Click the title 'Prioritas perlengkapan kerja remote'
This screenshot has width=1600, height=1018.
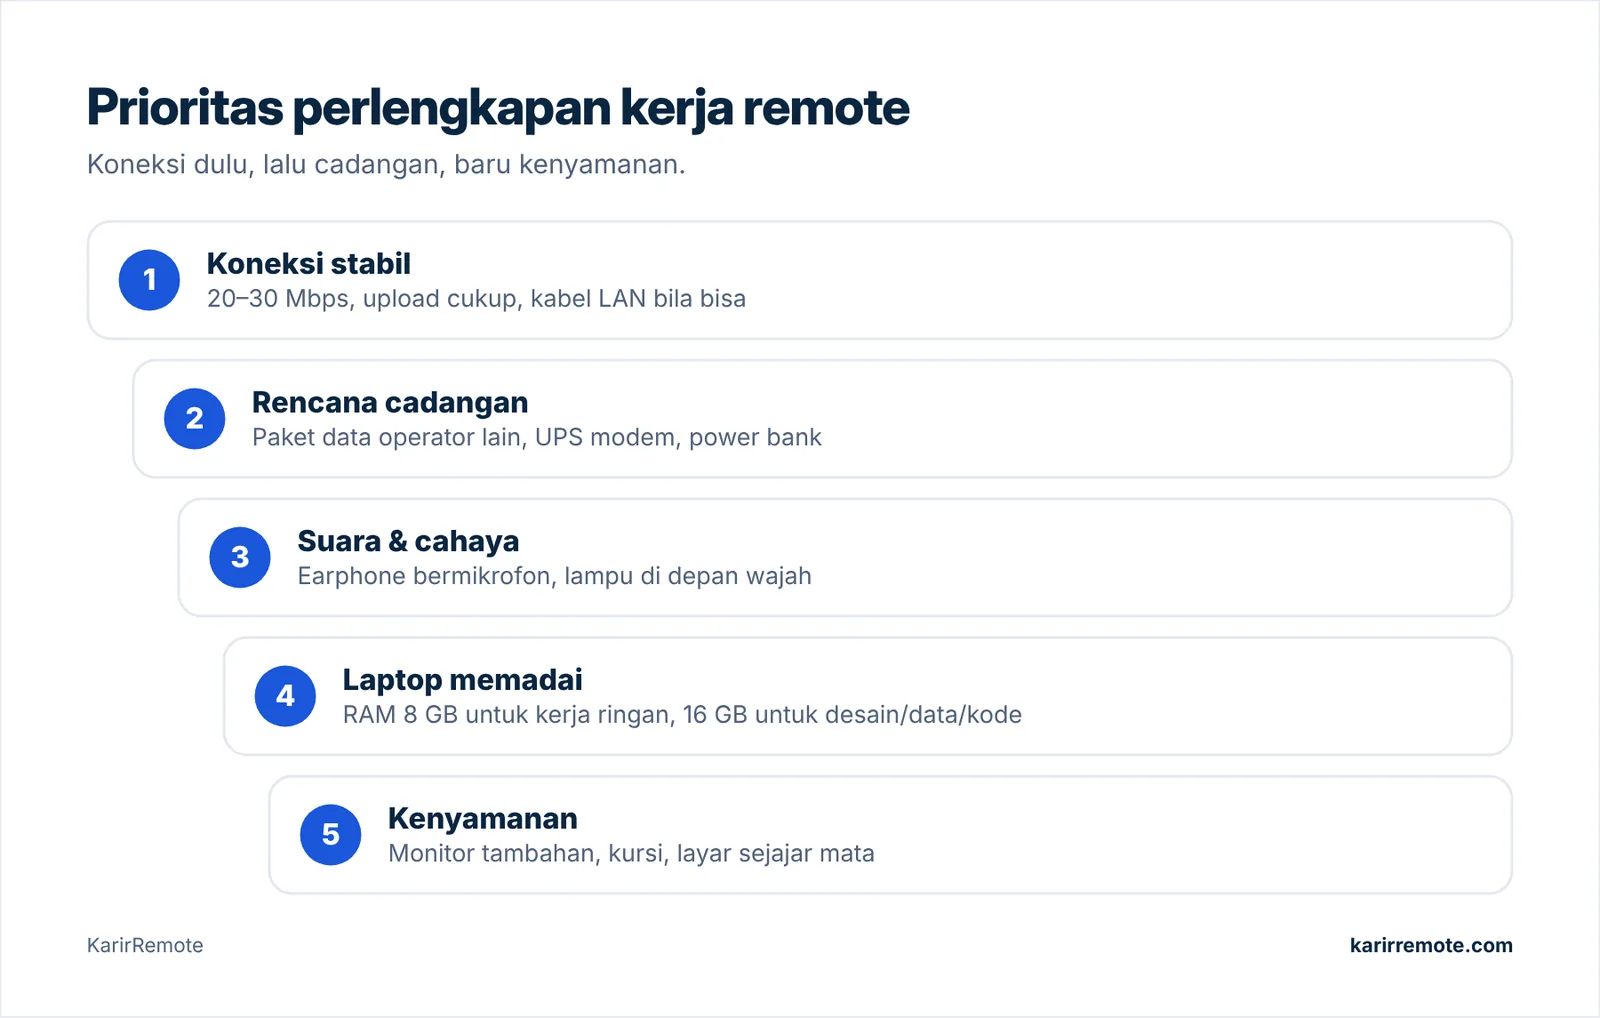(x=498, y=108)
